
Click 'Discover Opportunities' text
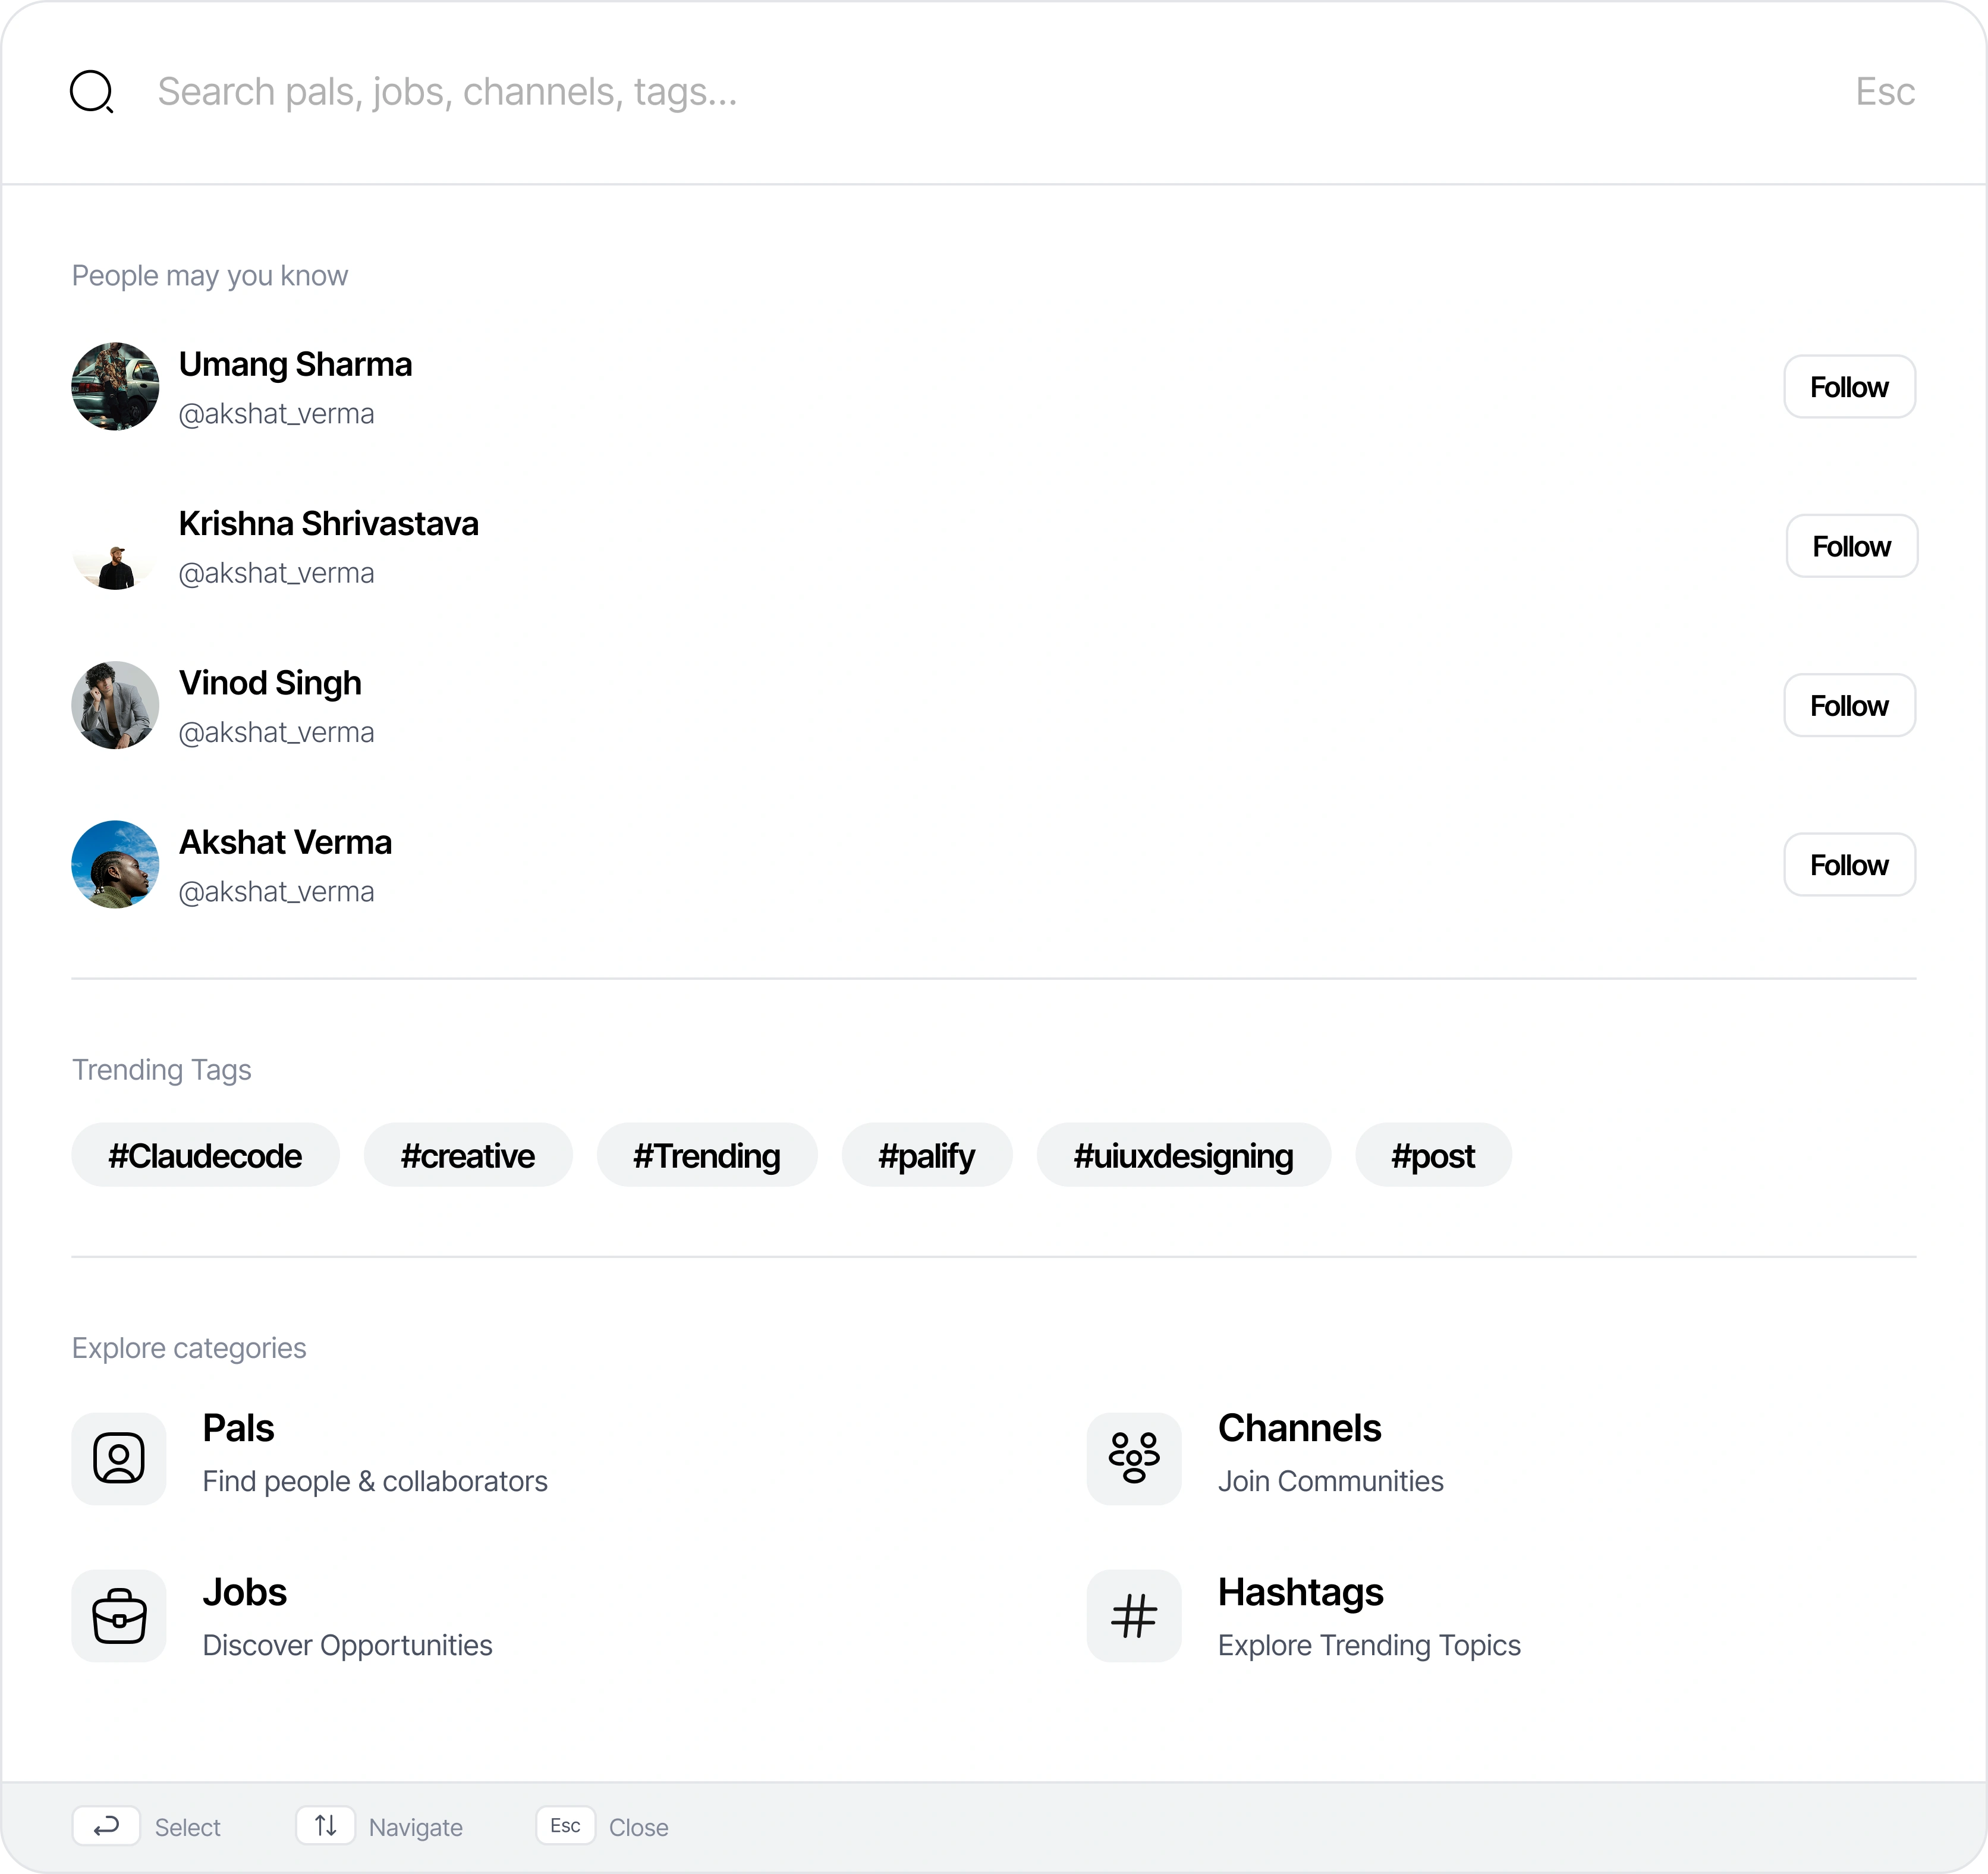click(x=347, y=1645)
